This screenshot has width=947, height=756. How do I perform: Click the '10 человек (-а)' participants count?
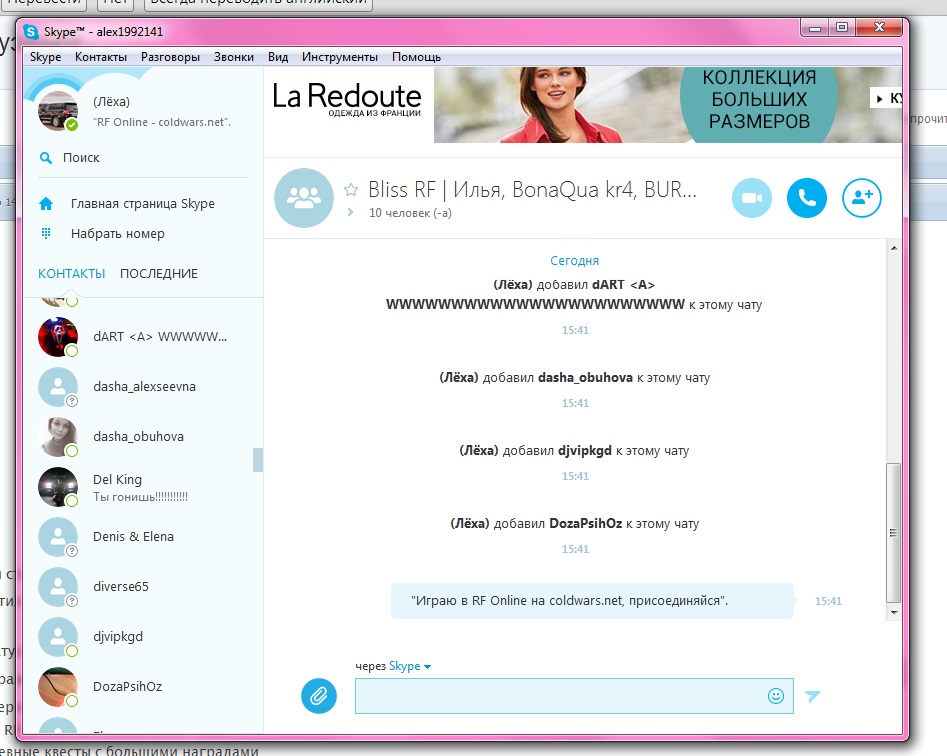coord(410,213)
